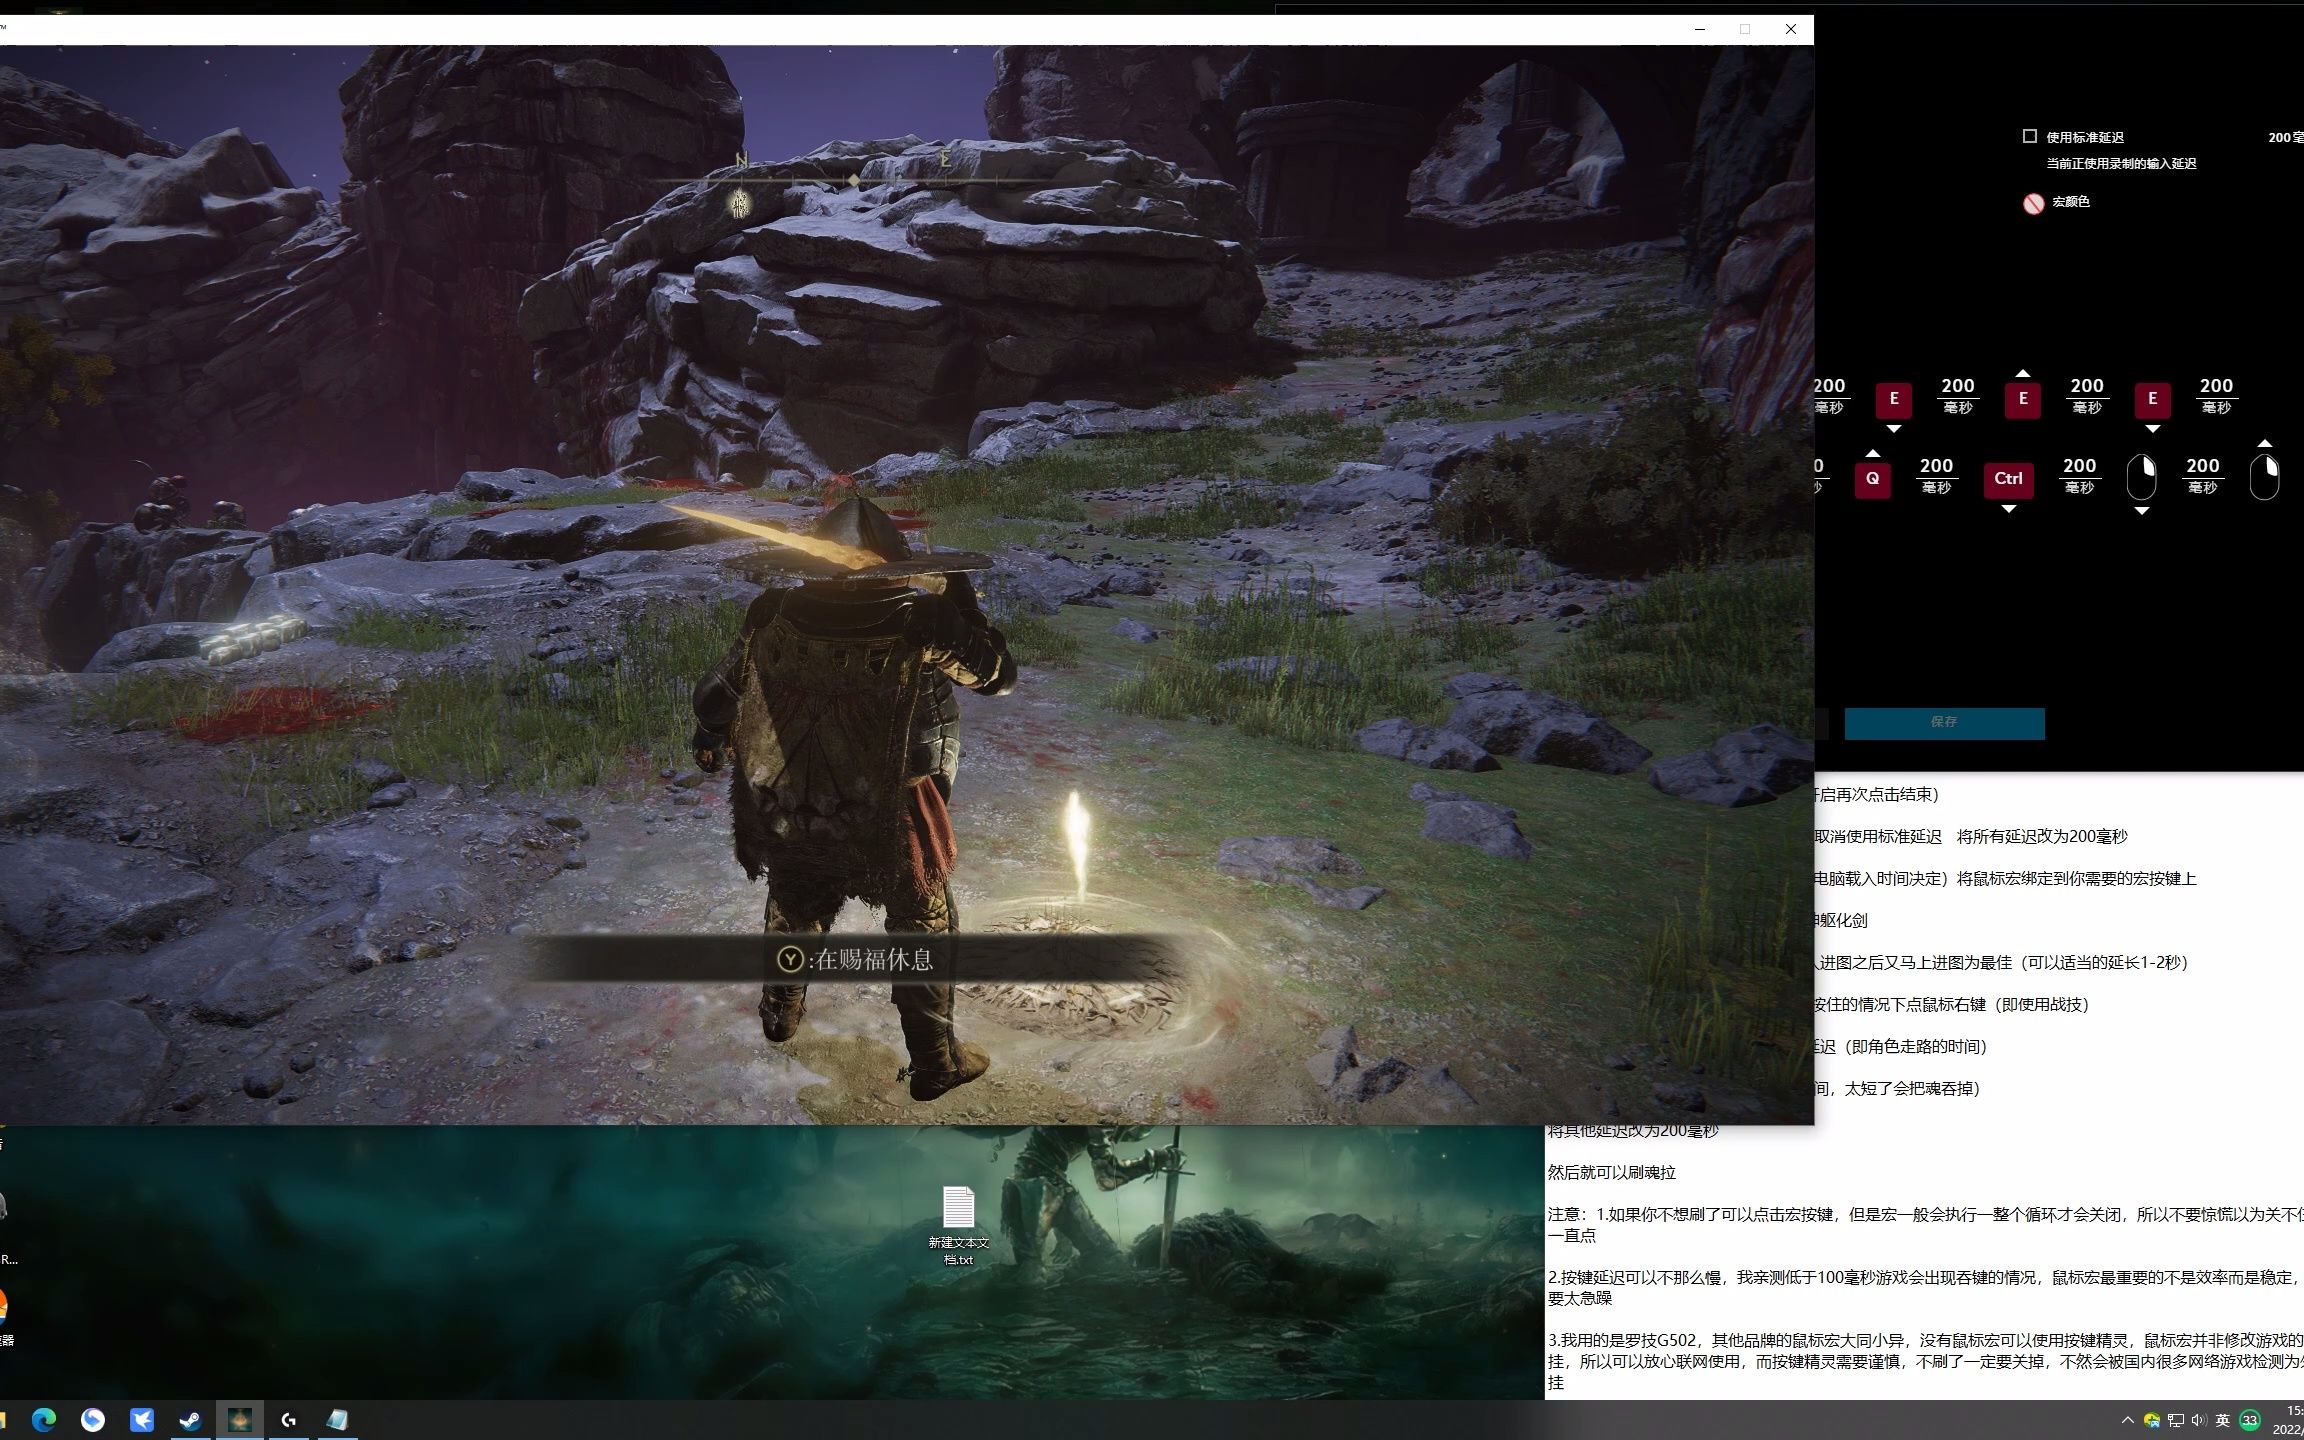Open Logitech G HUB from taskbar

(x=289, y=1420)
